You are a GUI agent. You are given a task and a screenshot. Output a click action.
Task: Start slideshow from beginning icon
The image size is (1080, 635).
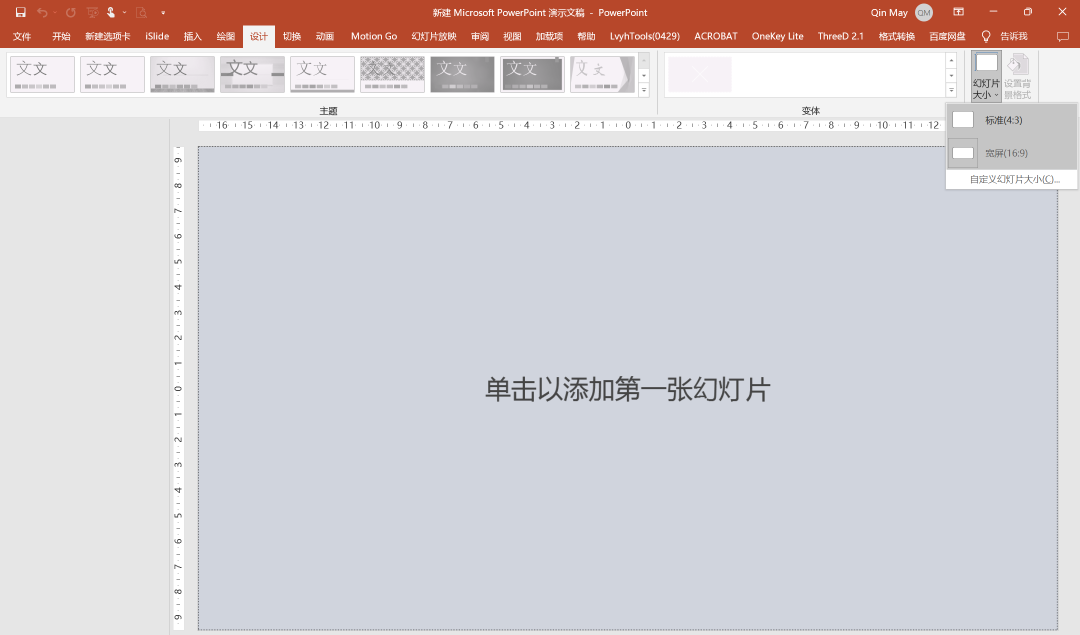coord(92,12)
